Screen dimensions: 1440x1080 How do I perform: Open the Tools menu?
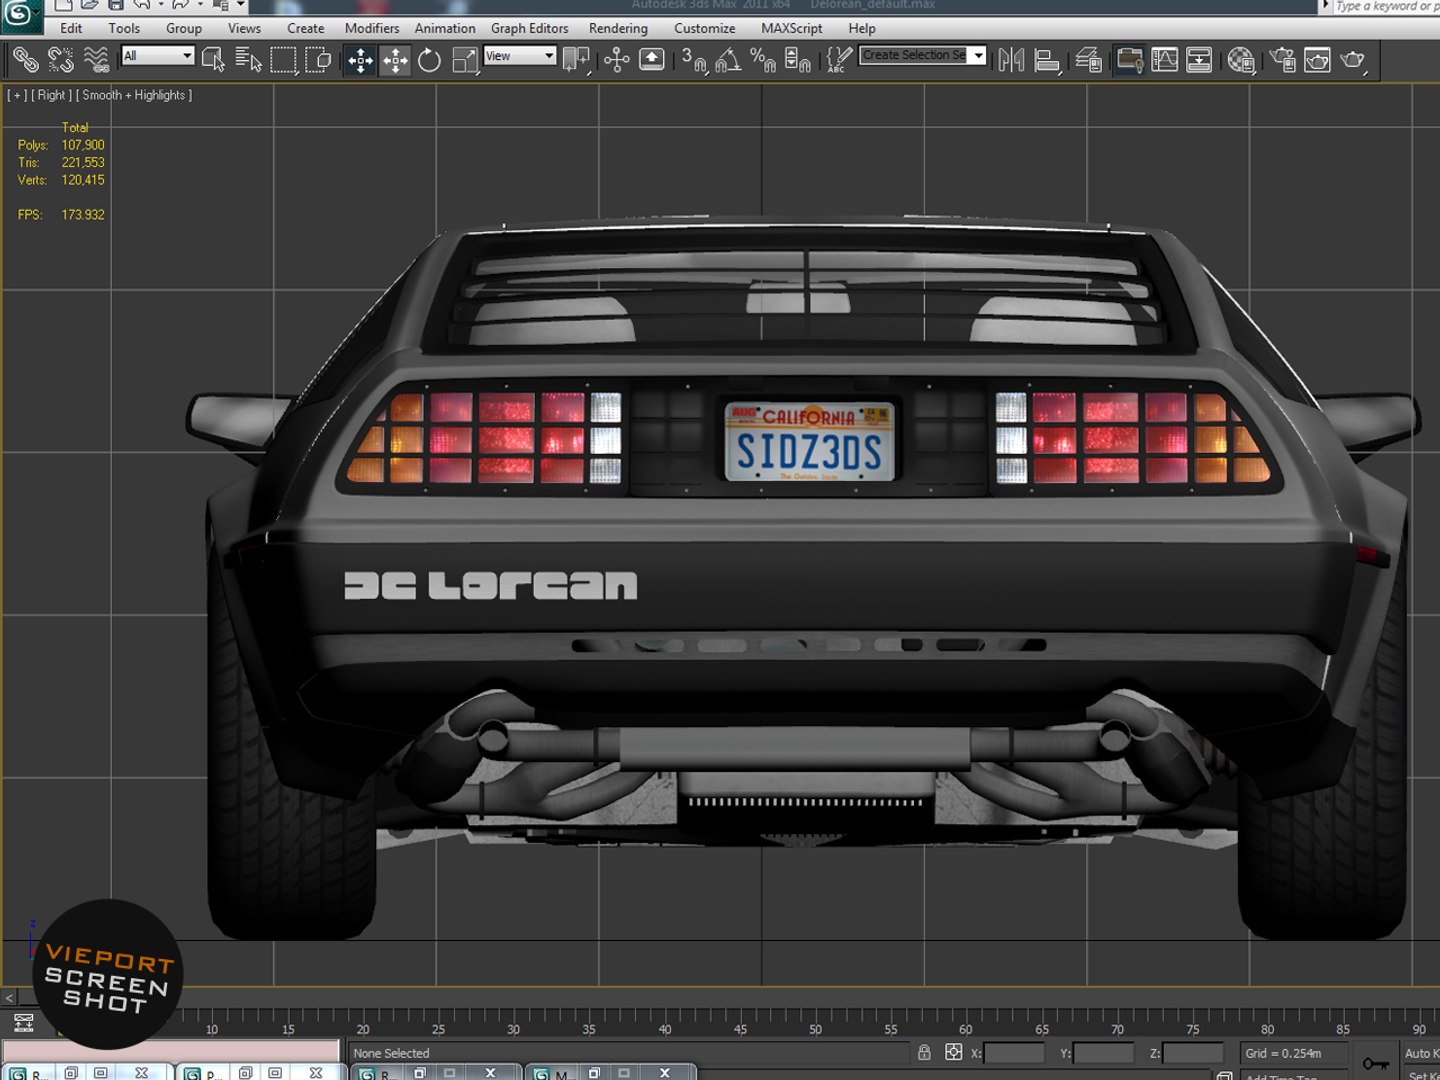click(124, 28)
